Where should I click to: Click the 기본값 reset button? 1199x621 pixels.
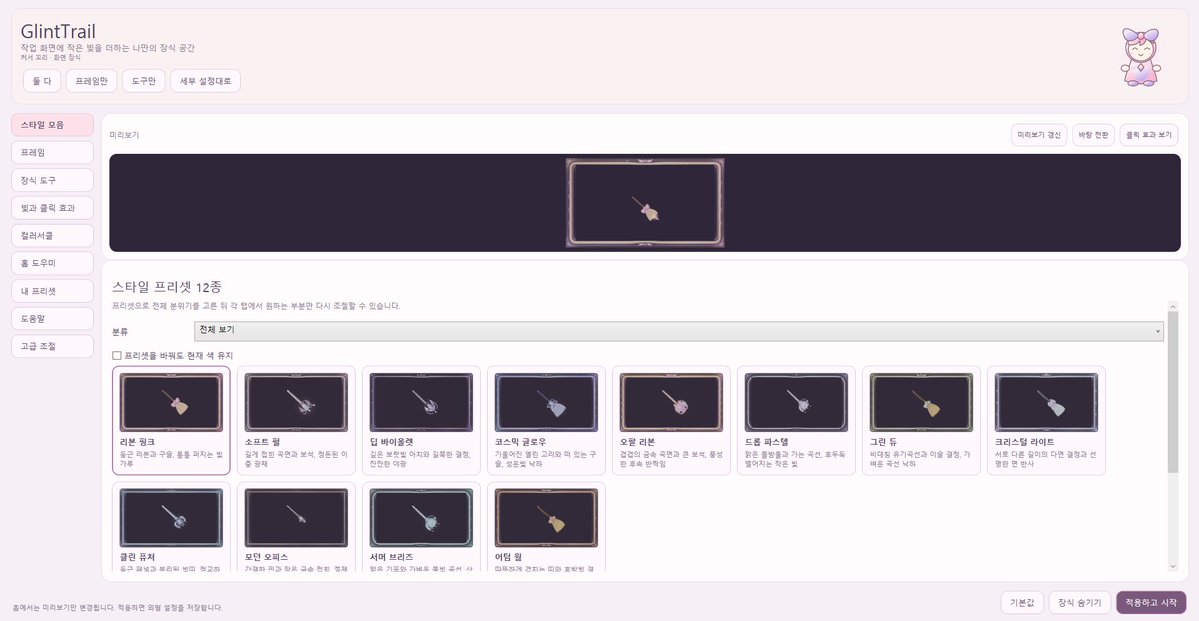click(x=1022, y=603)
